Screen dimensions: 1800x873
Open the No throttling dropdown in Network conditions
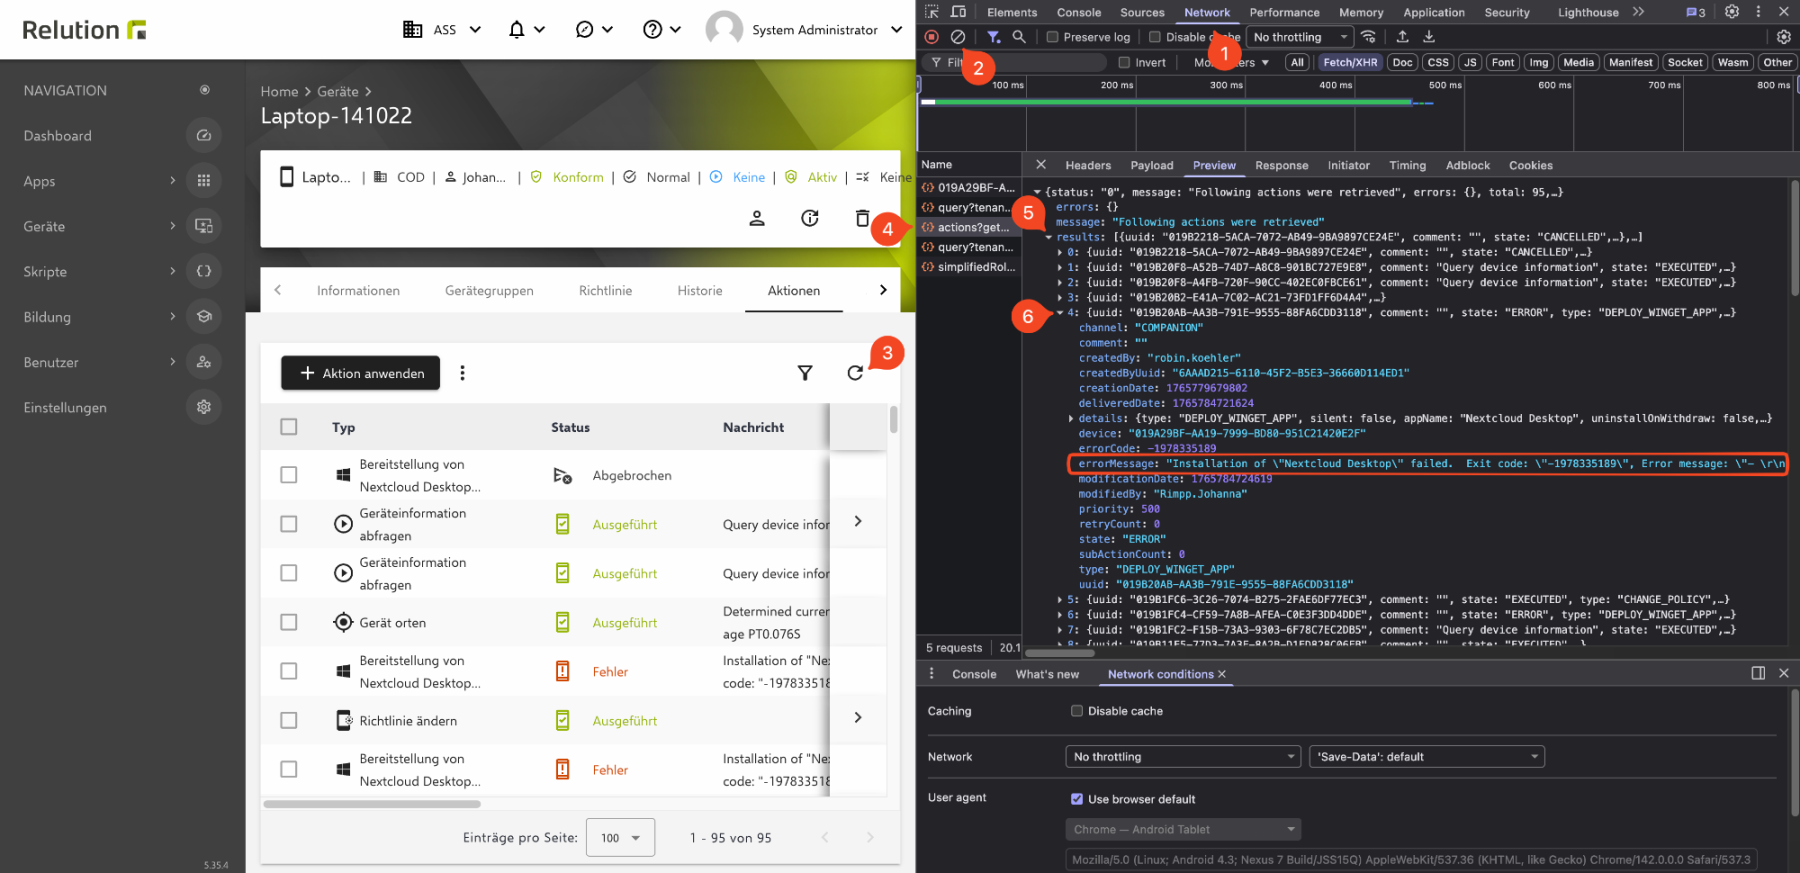[1183, 757]
